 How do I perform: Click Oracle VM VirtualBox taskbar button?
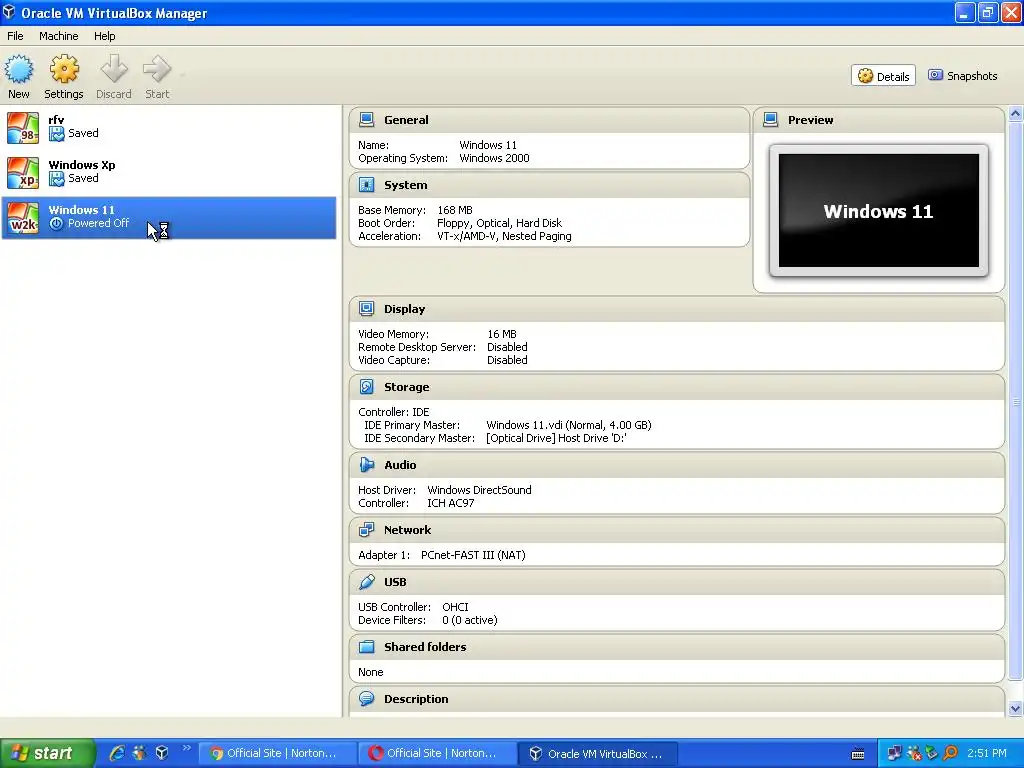[597, 753]
